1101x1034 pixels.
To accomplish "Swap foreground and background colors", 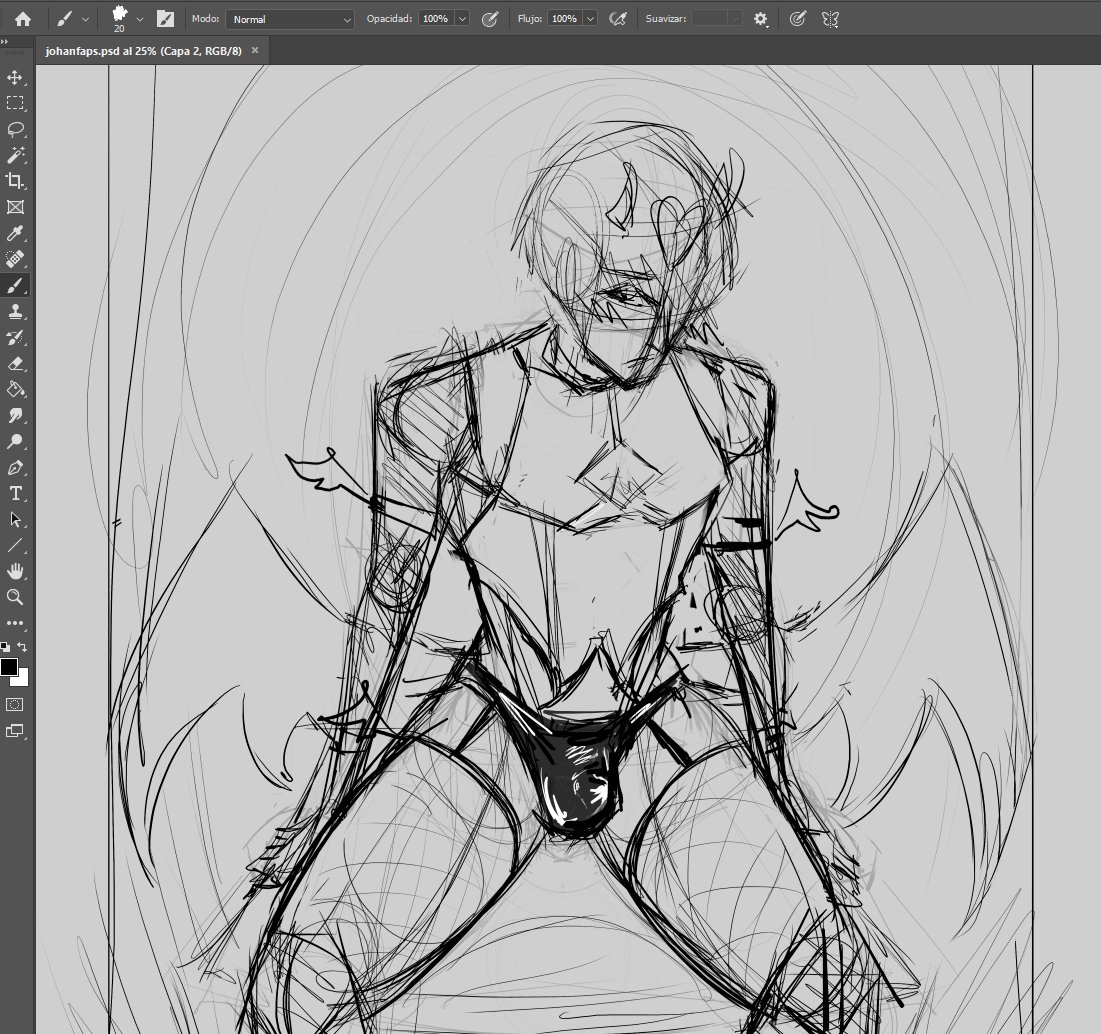I will [x=22, y=646].
